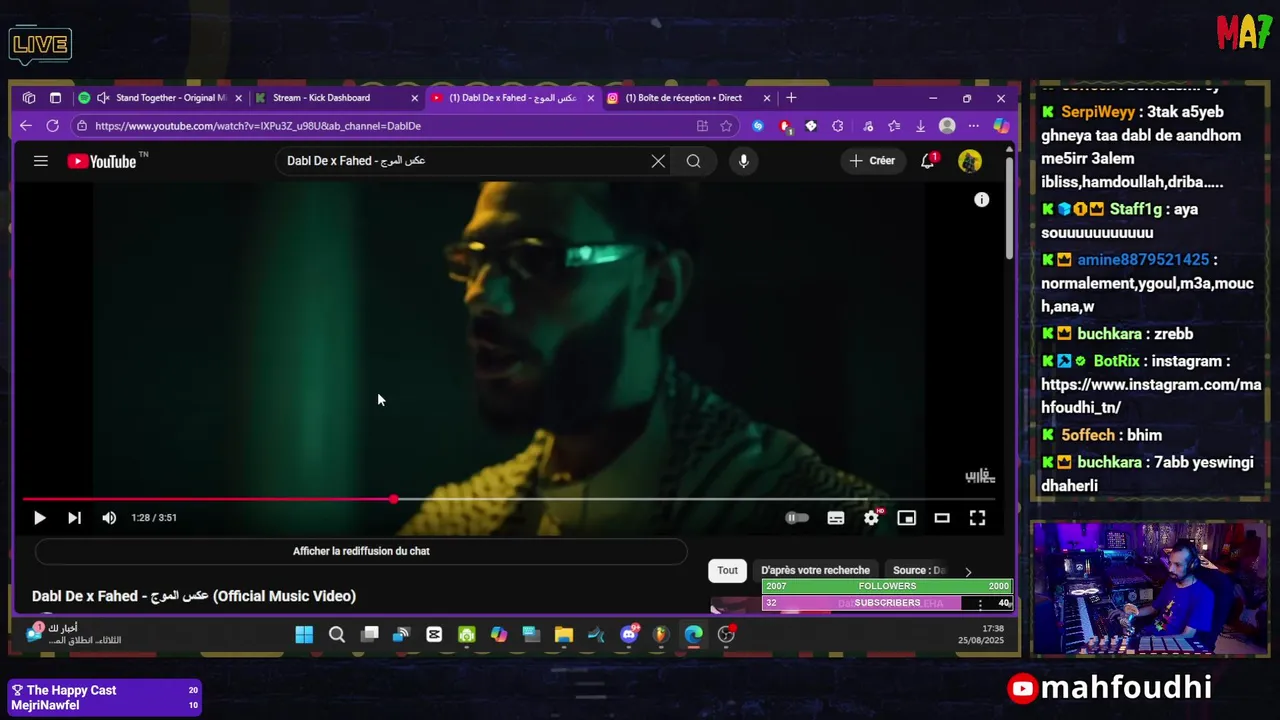Click the video title text
This screenshot has width=1280, height=720.
coord(194,596)
